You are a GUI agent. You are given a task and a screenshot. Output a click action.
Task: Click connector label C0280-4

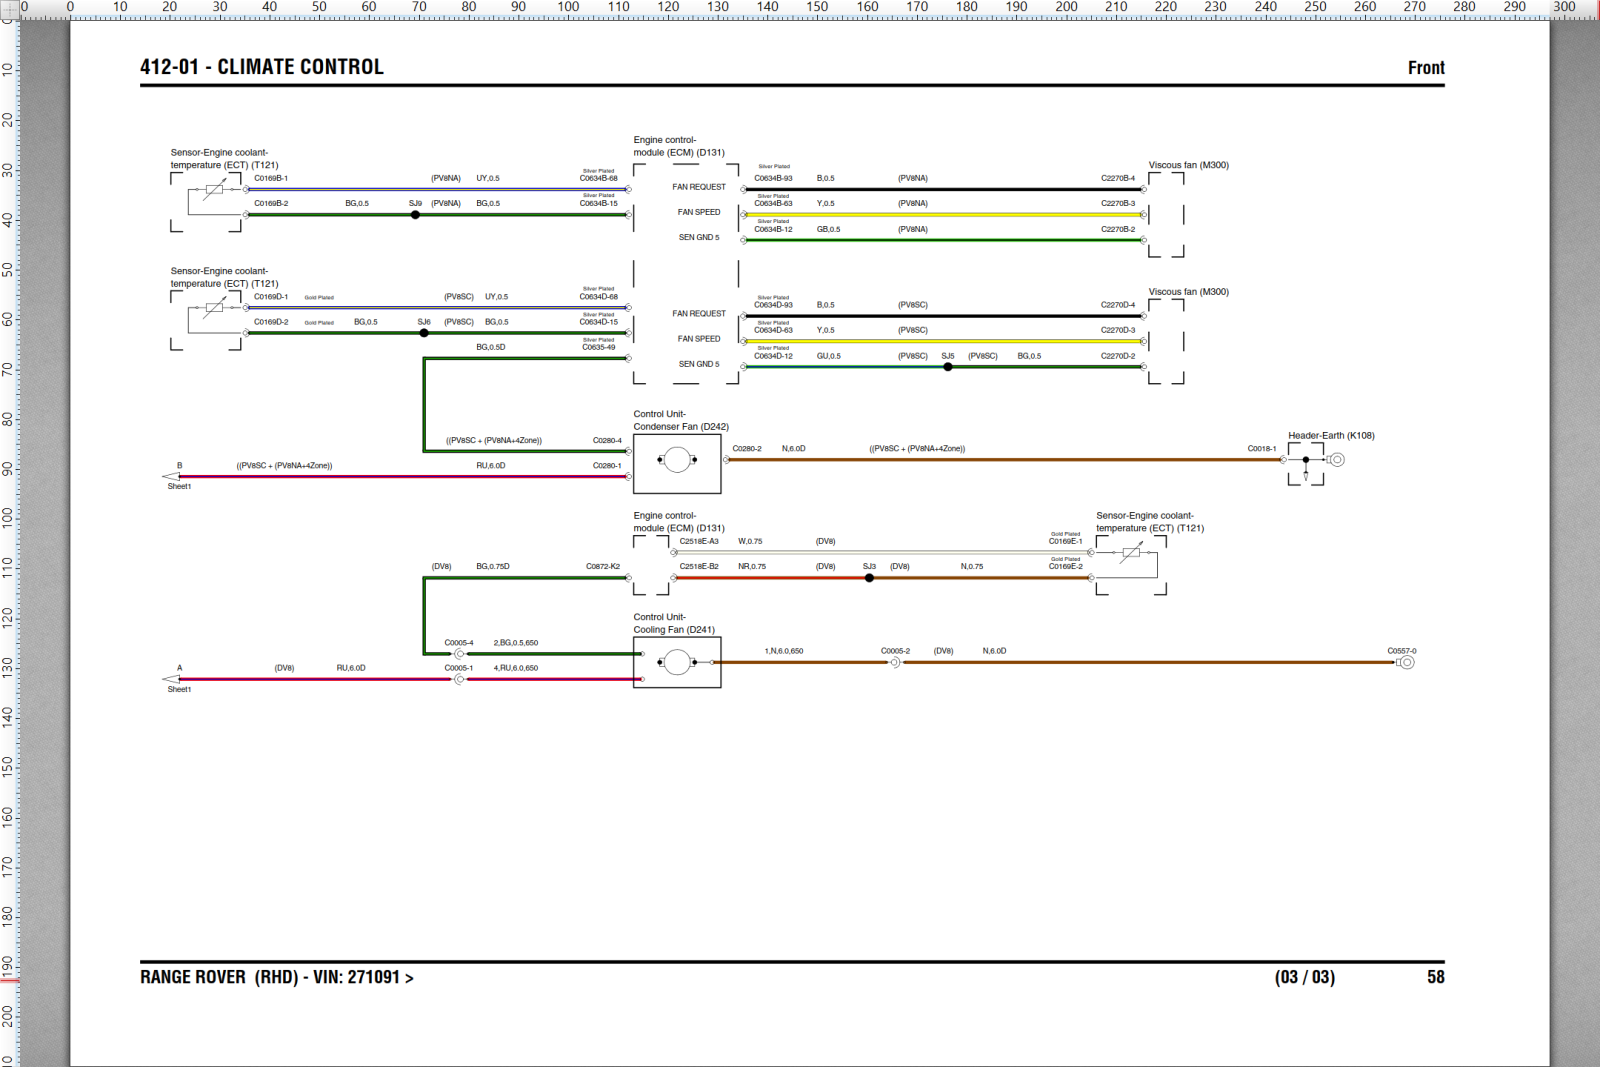(607, 440)
